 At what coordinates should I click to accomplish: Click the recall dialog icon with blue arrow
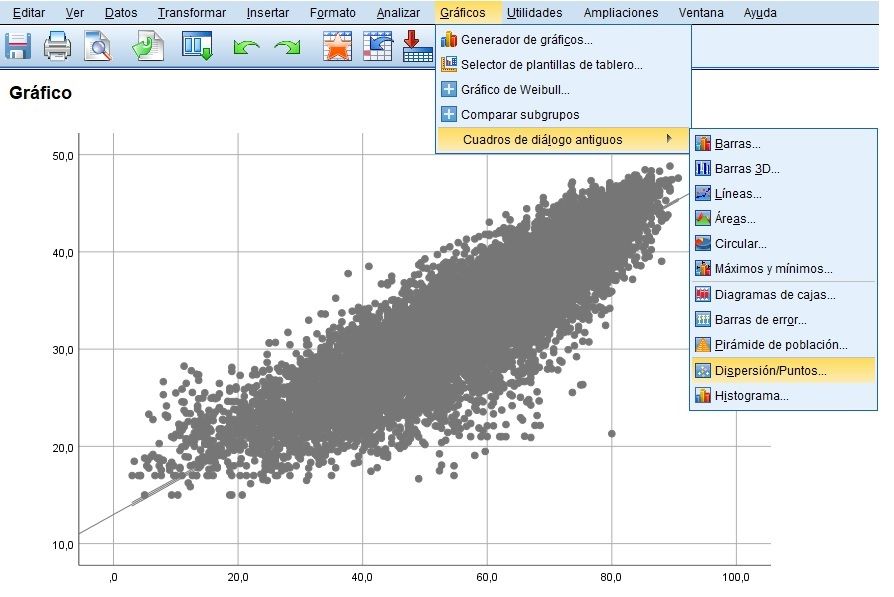[x=377, y=46]
